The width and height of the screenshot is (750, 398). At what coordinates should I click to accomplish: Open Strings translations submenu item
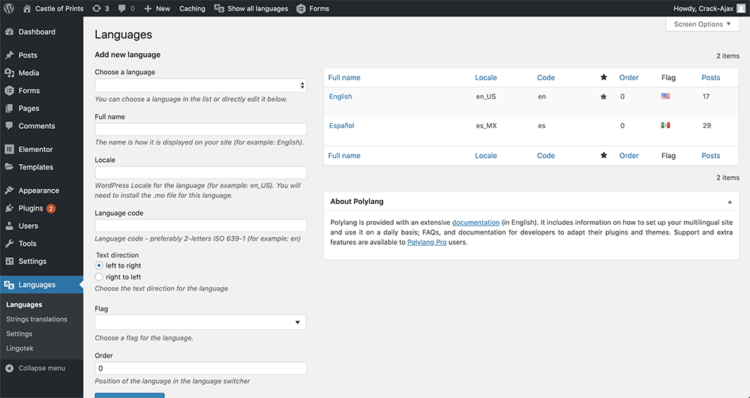[x=37, y=319]
